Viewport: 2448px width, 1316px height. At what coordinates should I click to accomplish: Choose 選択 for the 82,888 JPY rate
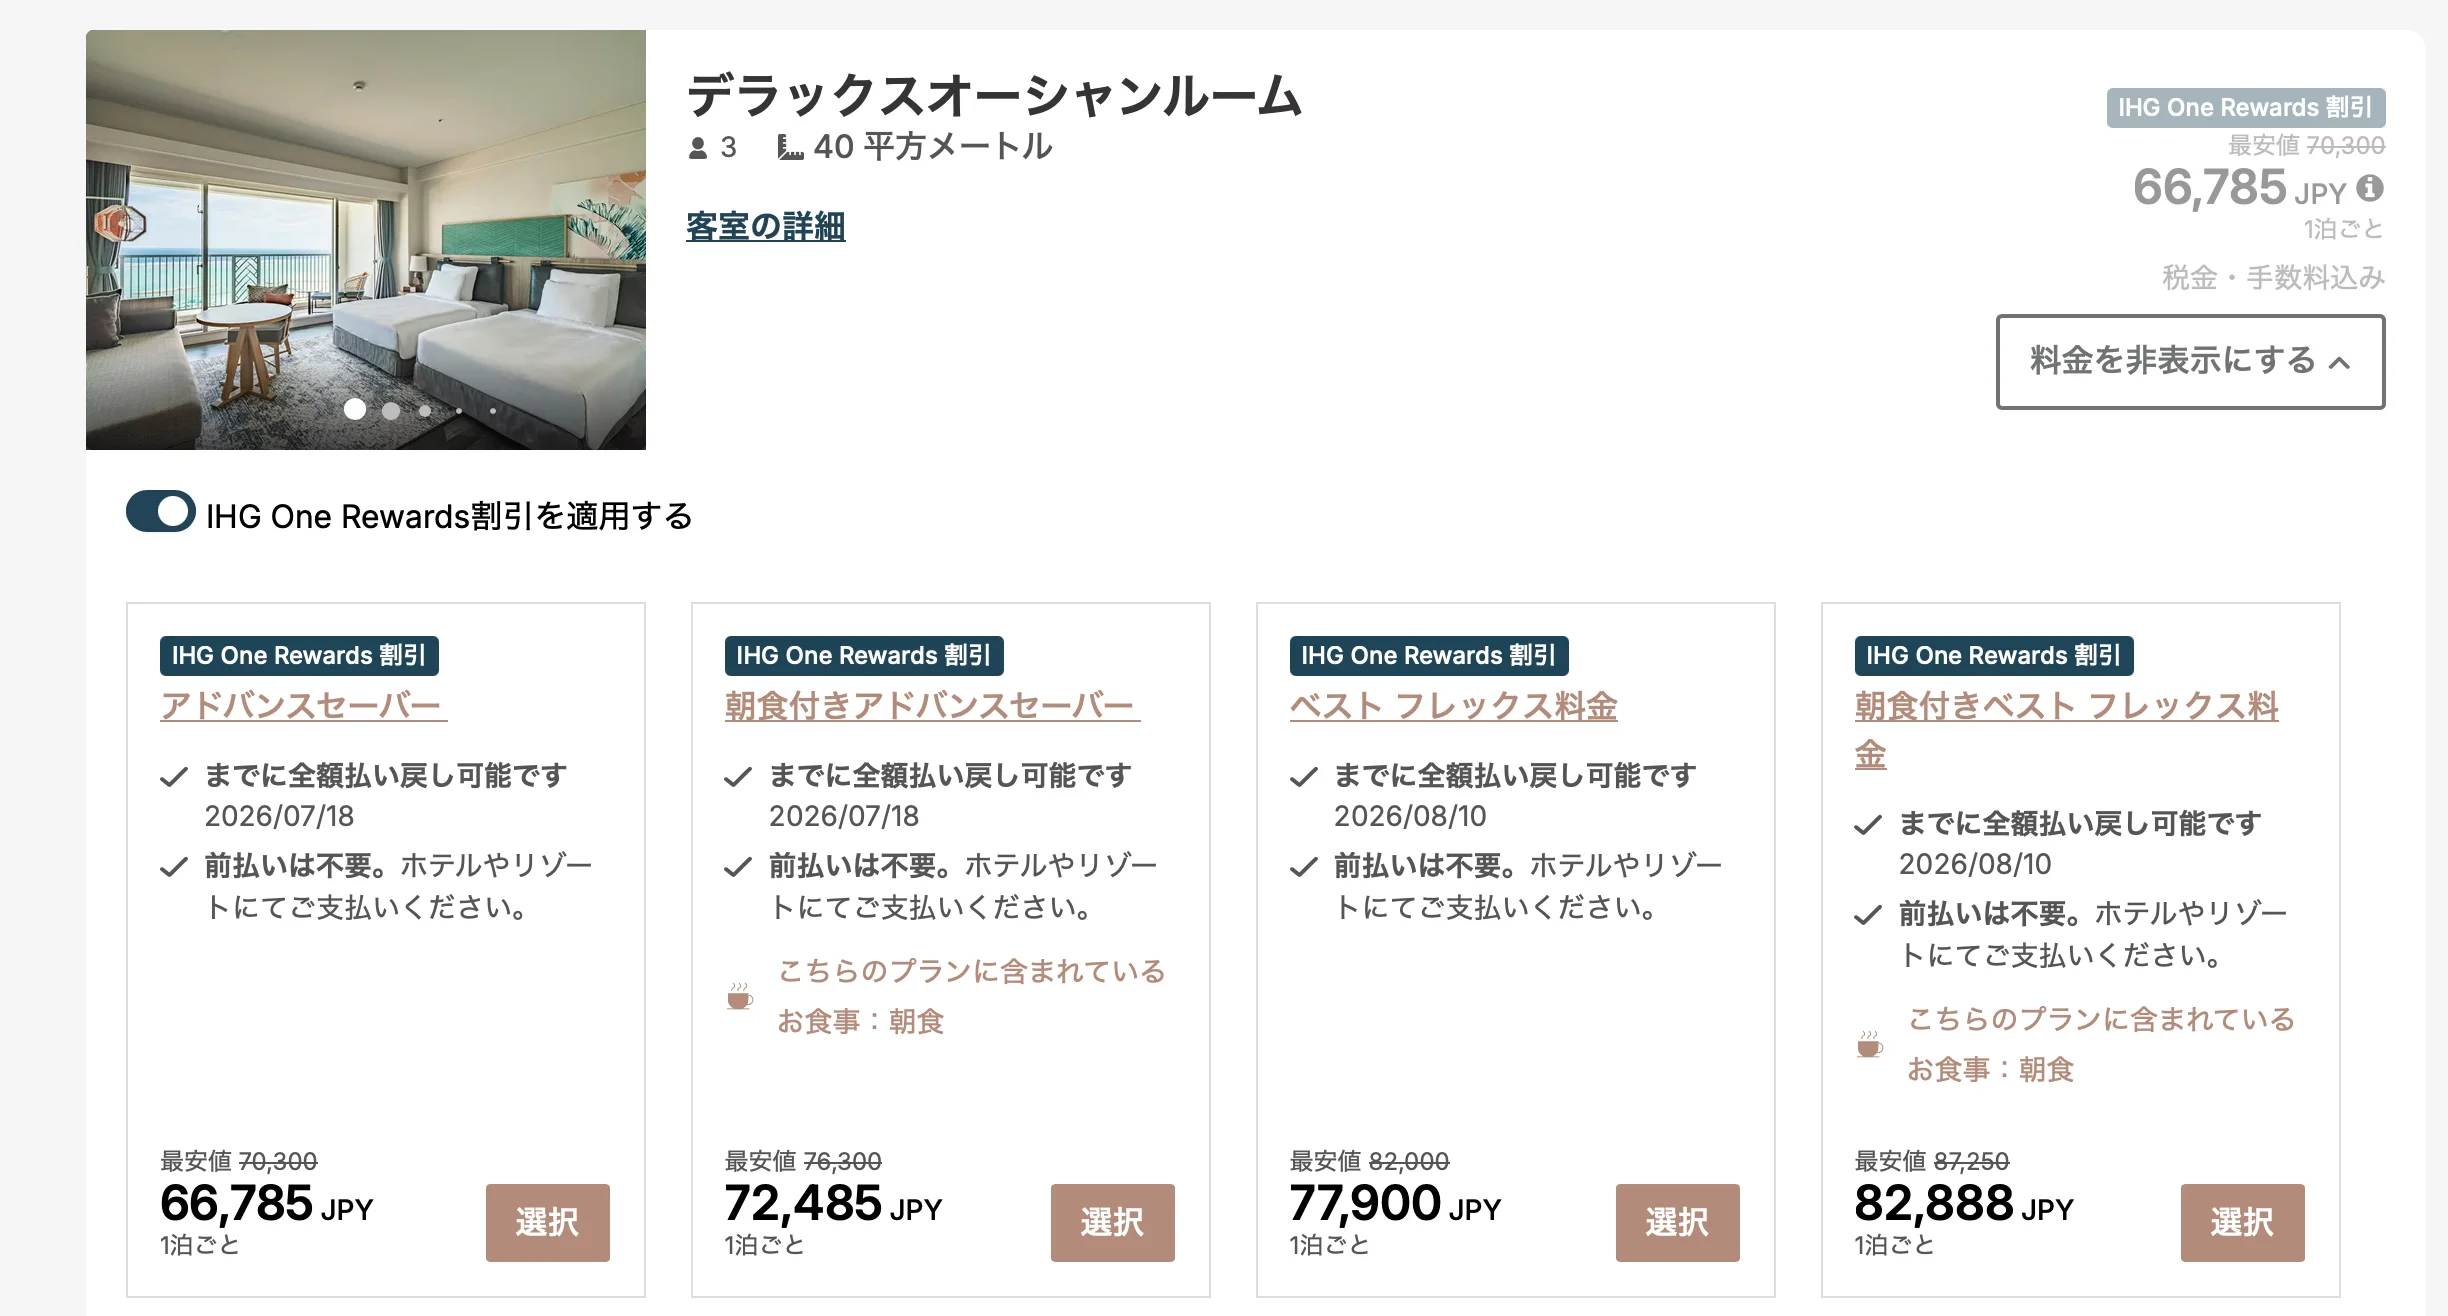coord(2243,1222)
